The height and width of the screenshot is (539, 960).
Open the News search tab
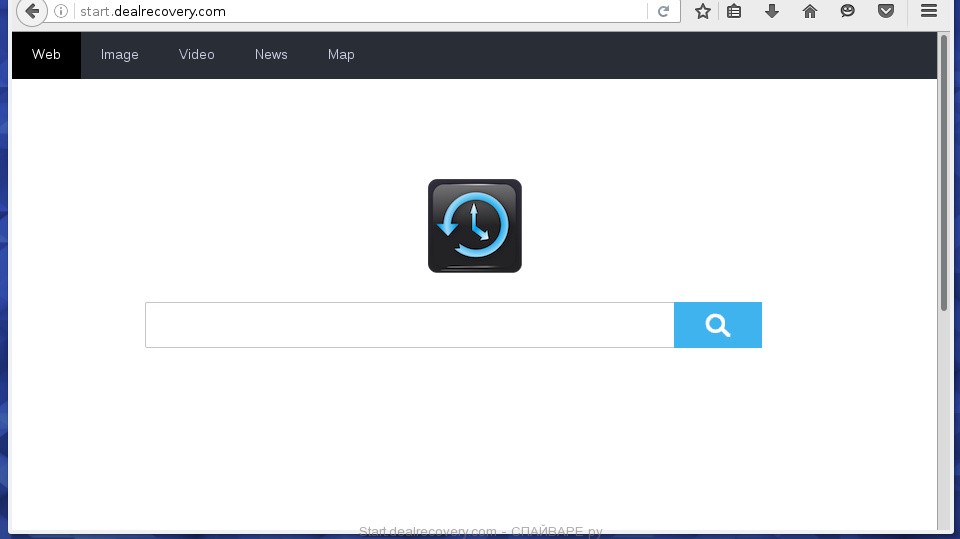270,55
